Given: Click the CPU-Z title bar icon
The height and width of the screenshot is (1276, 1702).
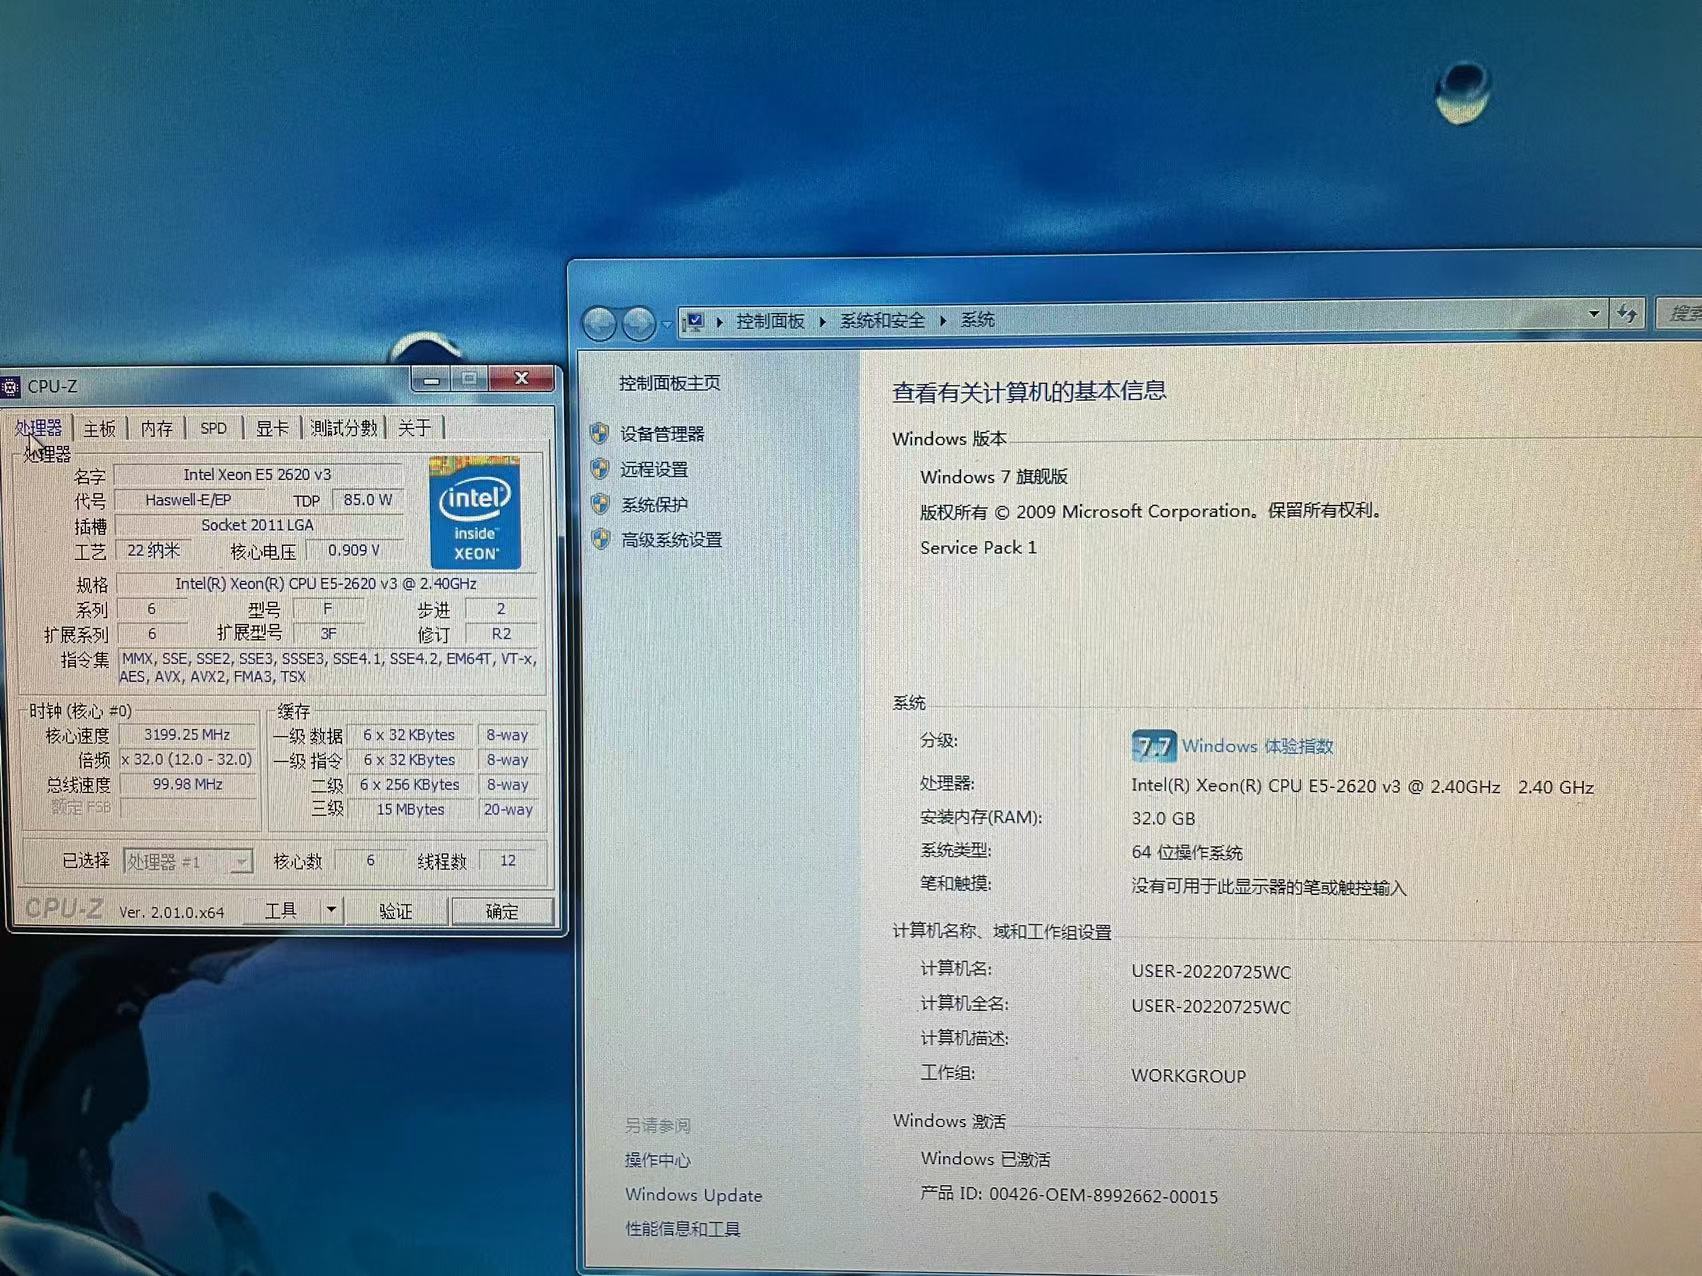Looking at the screenshot, I should click(x=11, y=387).
